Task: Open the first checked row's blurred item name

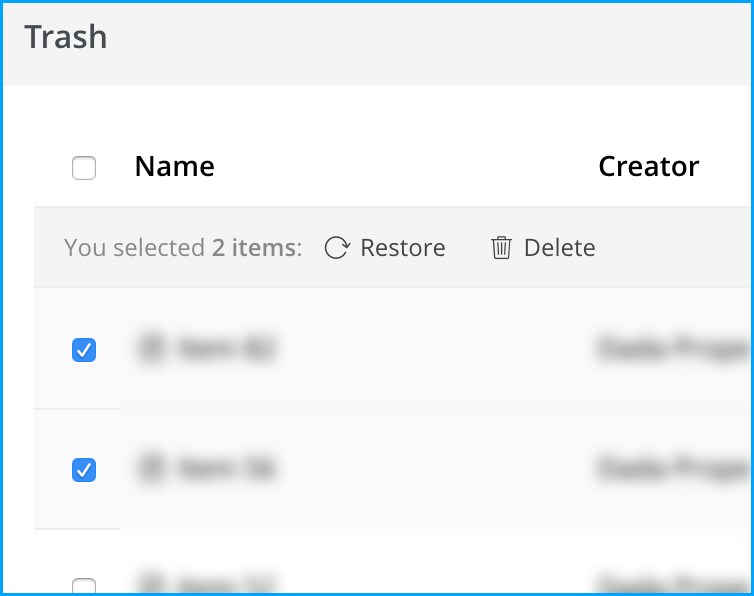Action: pos(226,348)
